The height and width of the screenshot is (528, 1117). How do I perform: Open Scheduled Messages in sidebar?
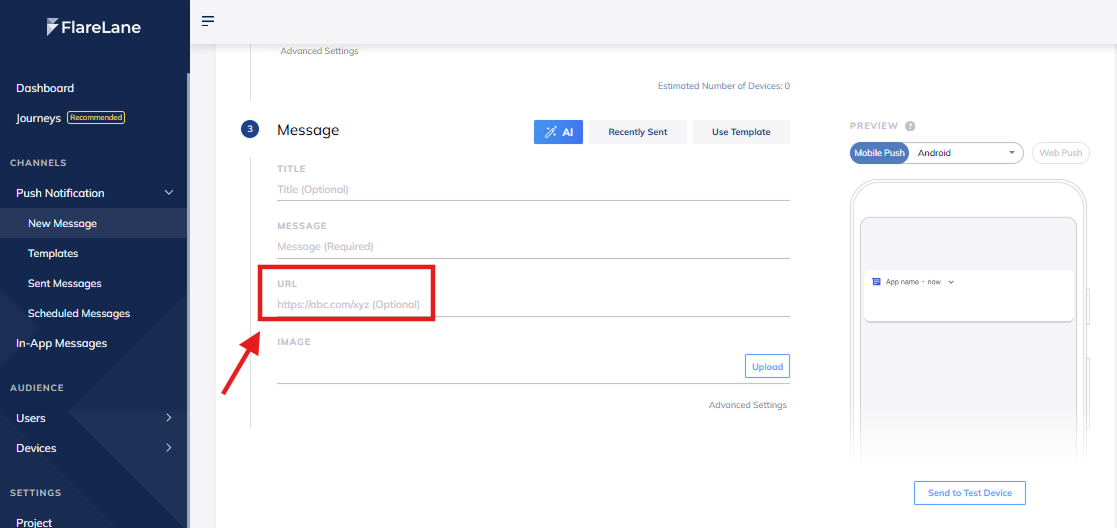click(79, 314)
